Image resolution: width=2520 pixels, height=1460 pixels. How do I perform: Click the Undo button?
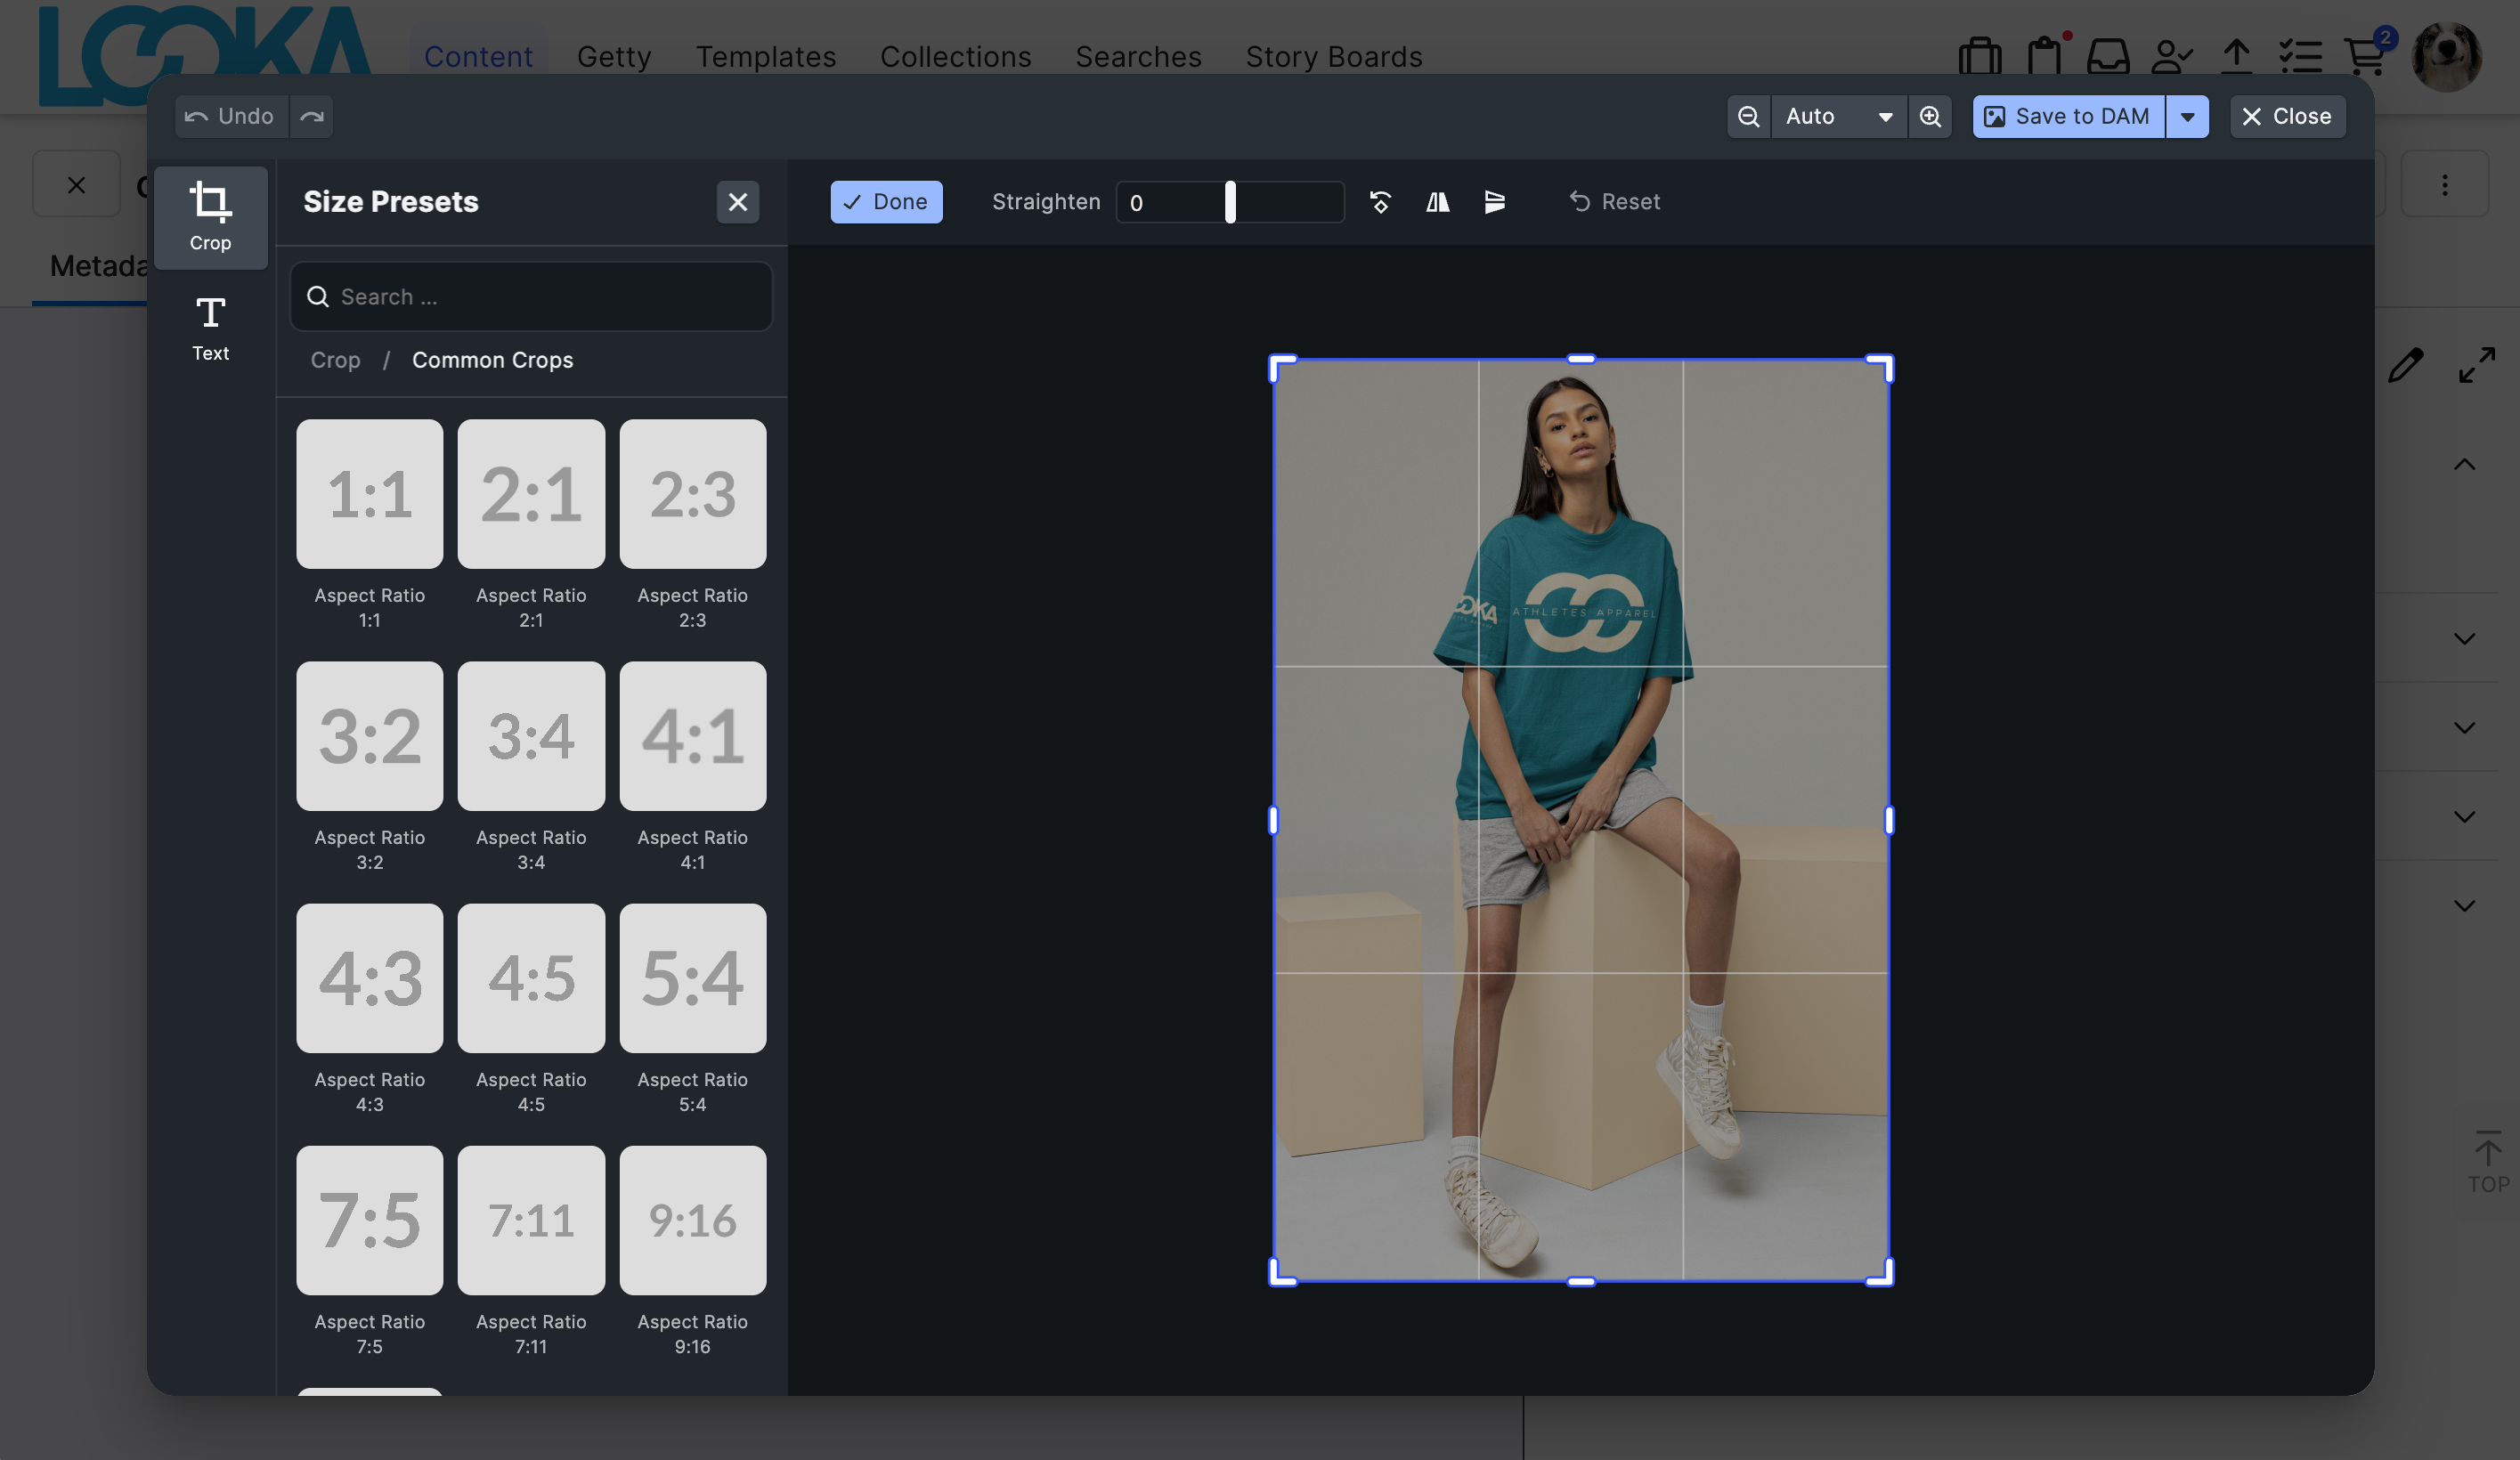pos(231,117)
